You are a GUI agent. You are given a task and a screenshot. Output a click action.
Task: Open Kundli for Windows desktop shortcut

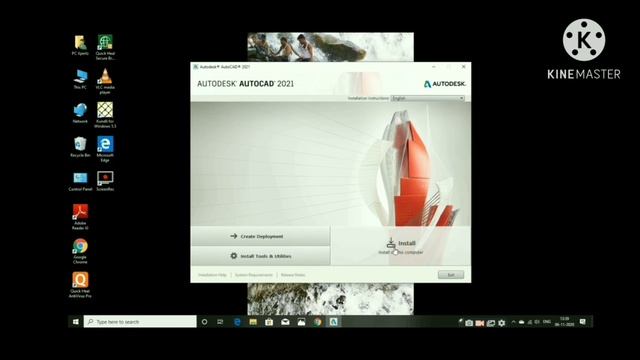pos(105,115)
